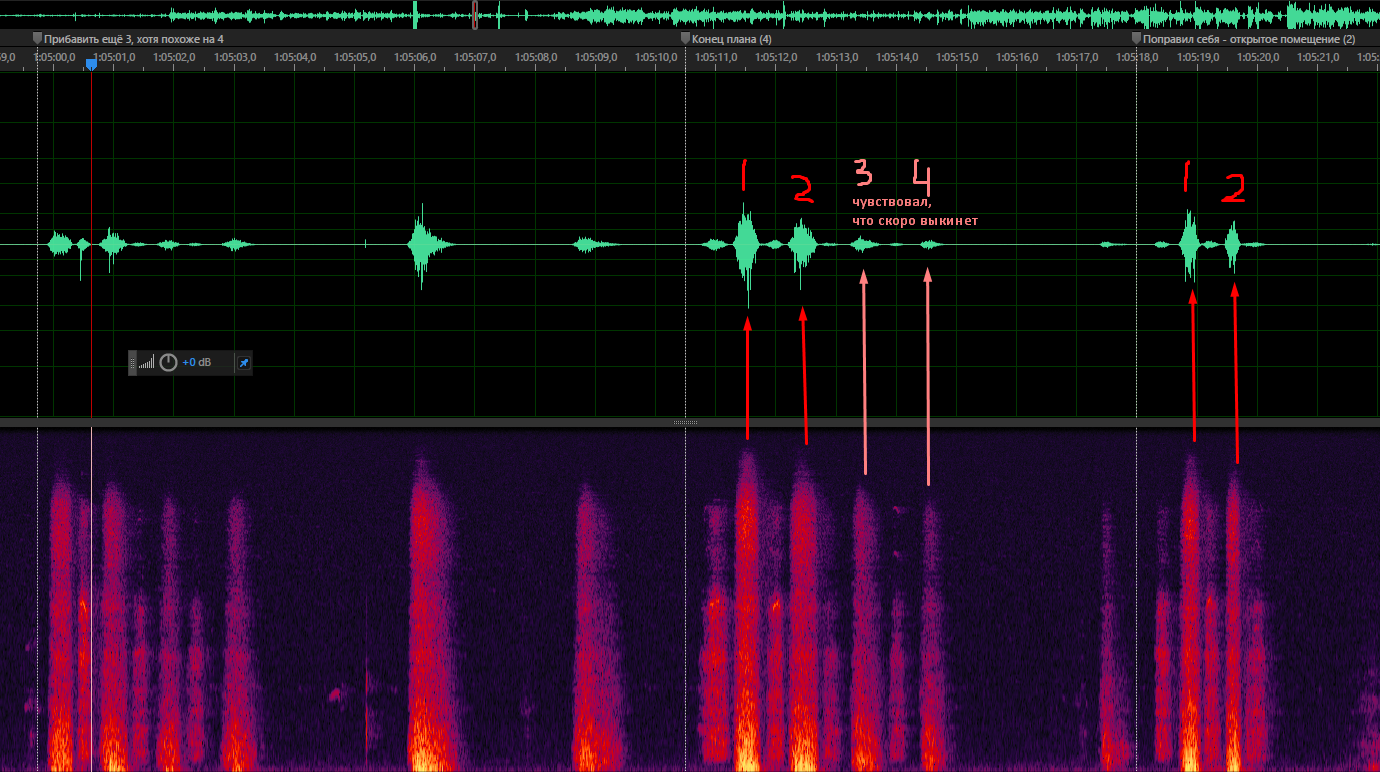
Task: Click the 1:05:02,0 time ruler label
Action: 174,57
